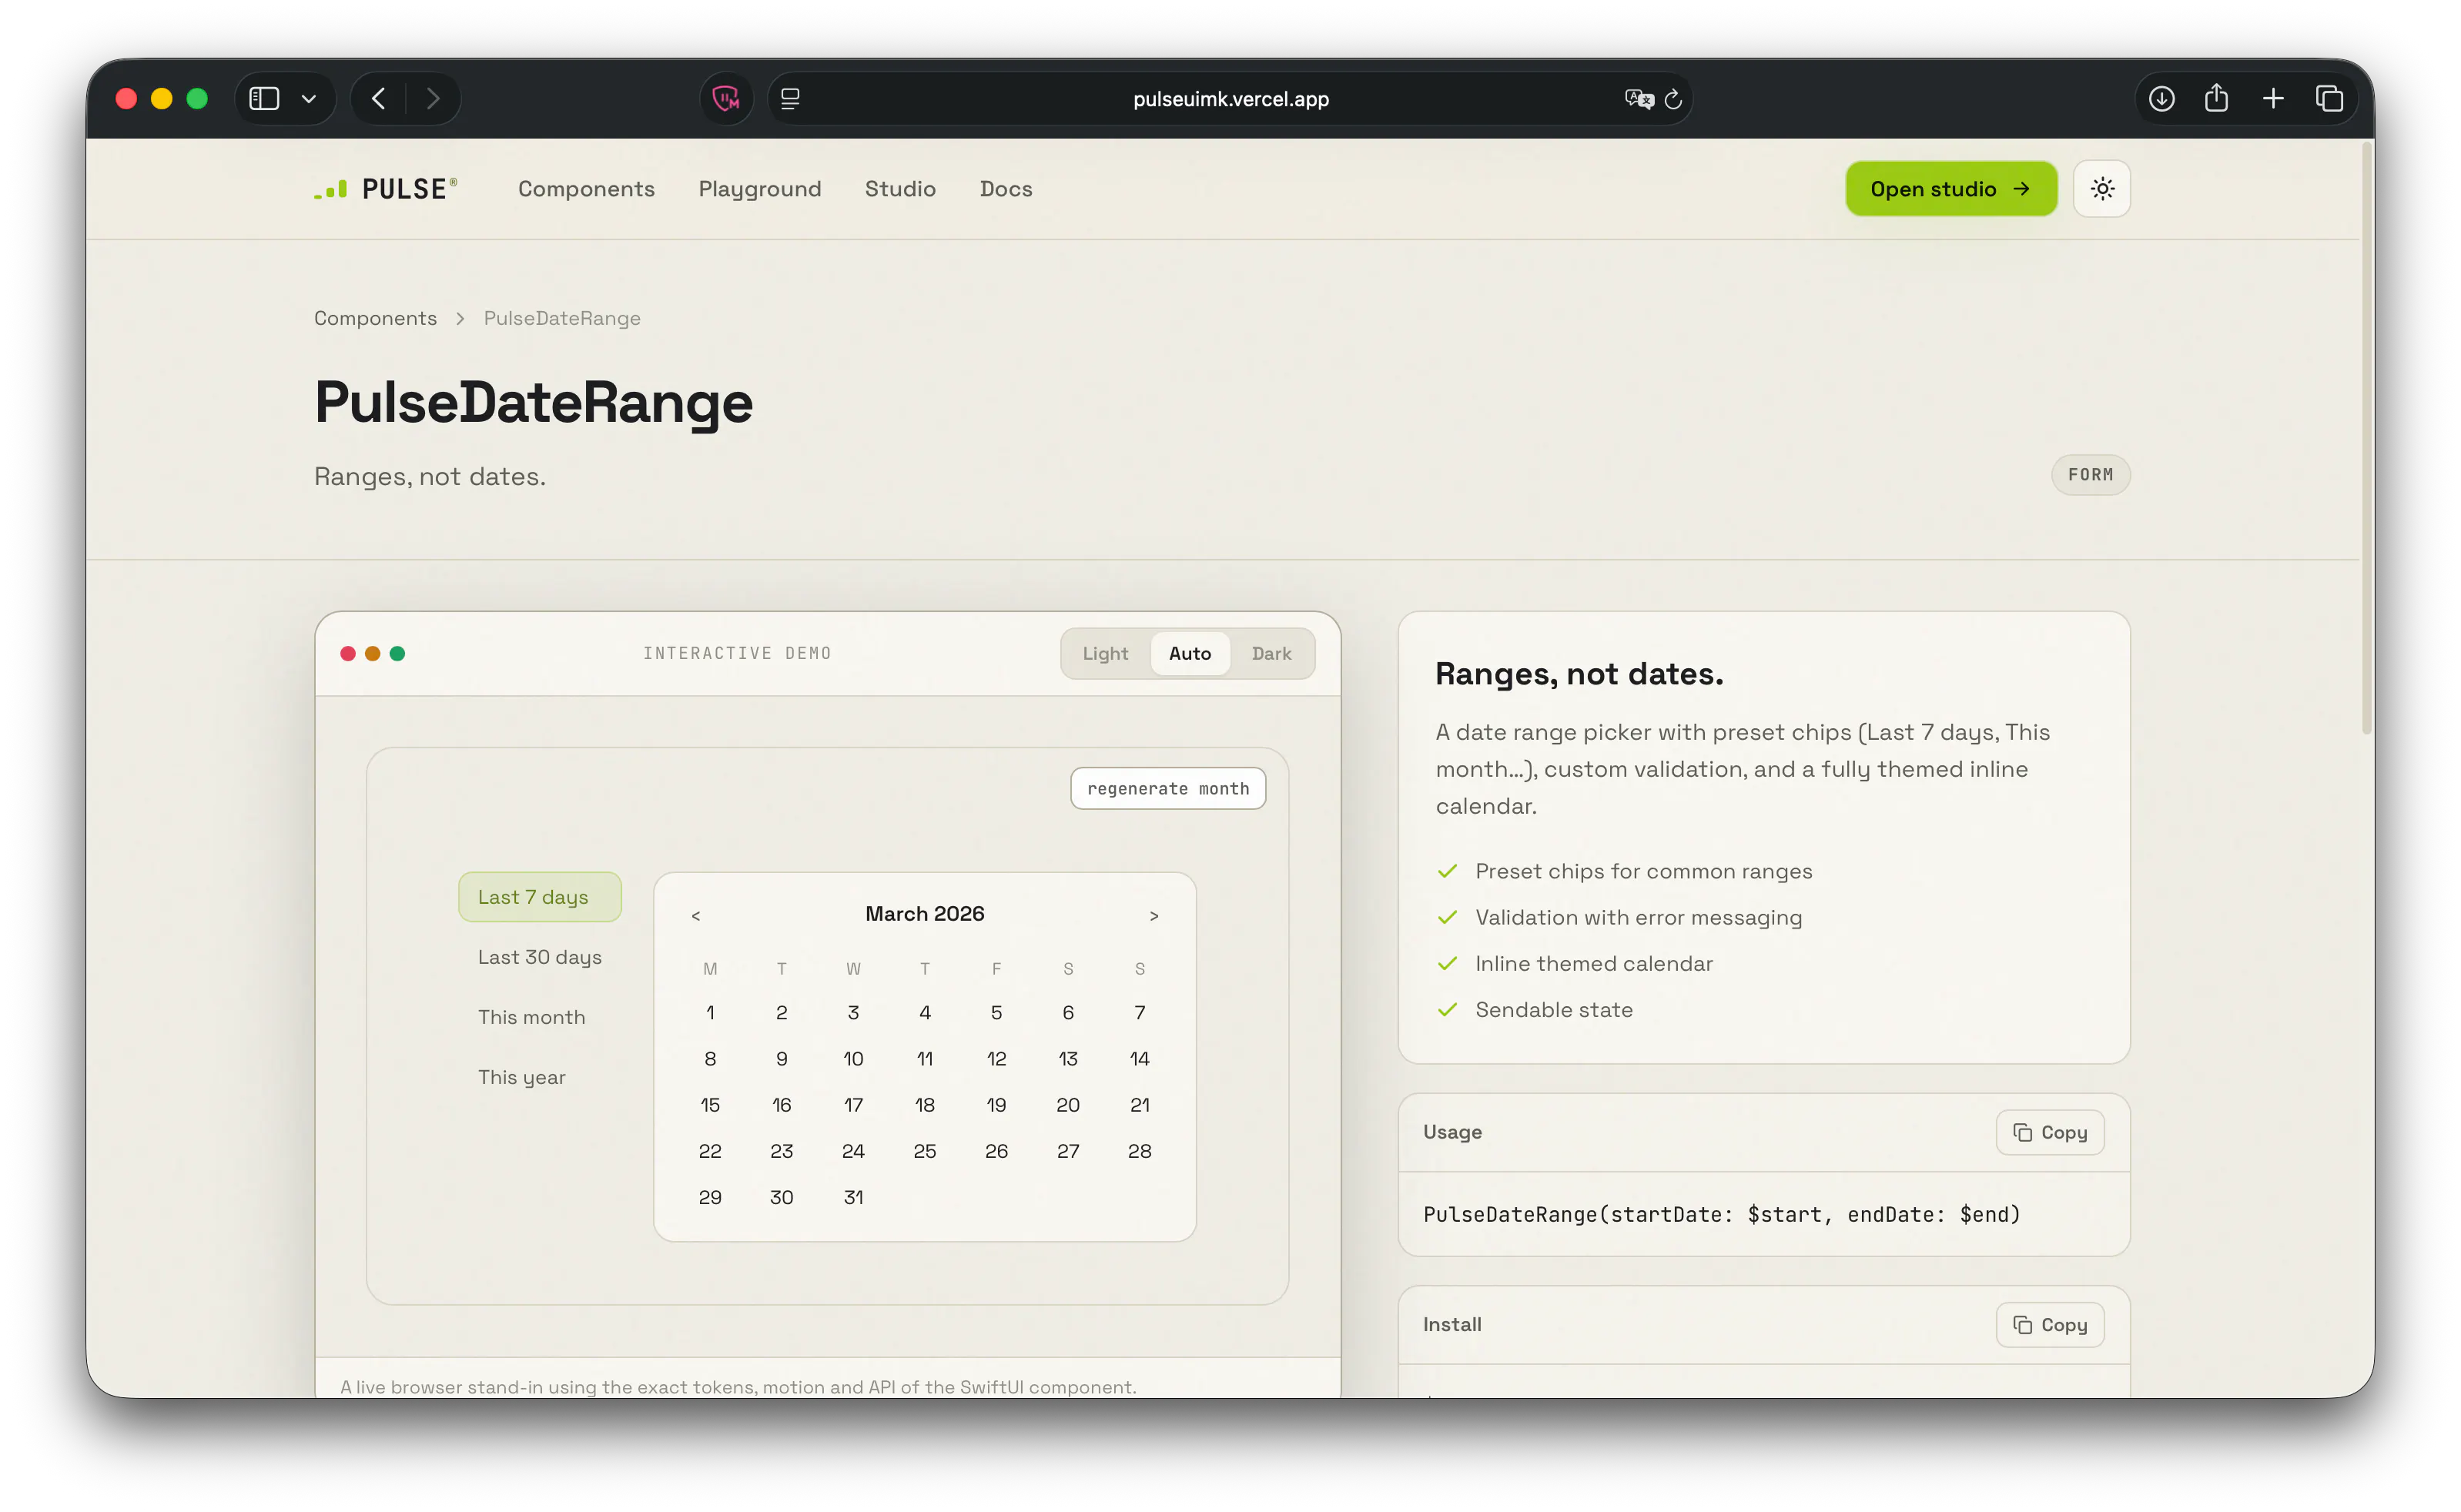This screenshot has height=1512, width=2461.
Task: Pick March 28 in the calendar
Action: pos(1140,1151)
